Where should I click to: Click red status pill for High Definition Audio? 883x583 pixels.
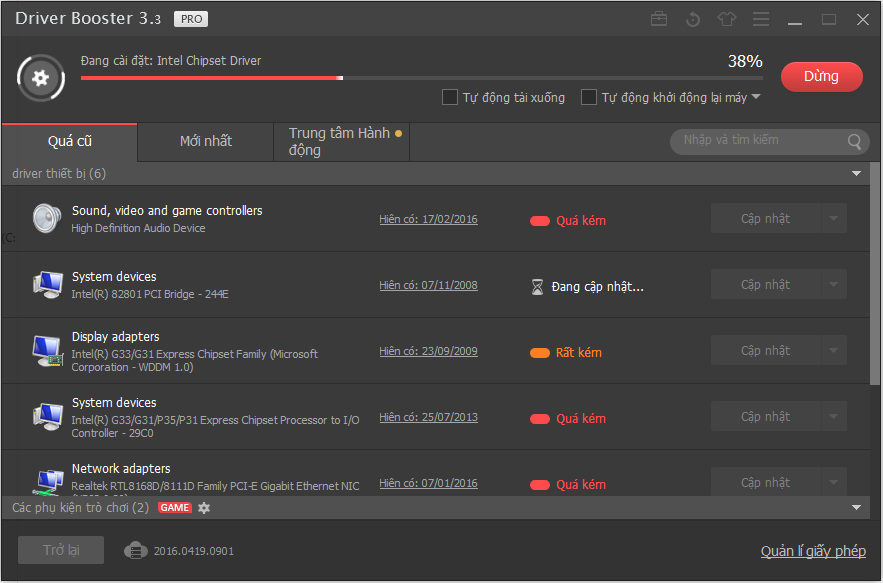pyautogui.click(x=539, y=221)
